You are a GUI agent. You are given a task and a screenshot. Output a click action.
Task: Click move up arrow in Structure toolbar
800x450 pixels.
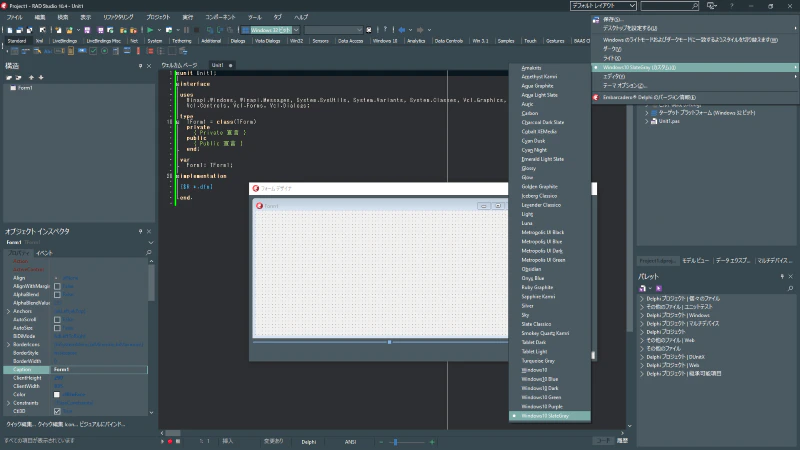click(x=31, y=78)
